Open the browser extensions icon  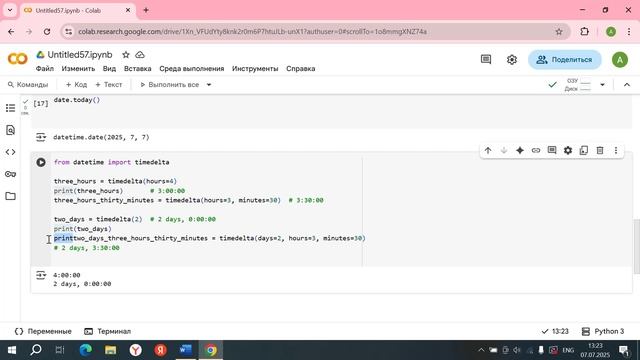point(584,32)
